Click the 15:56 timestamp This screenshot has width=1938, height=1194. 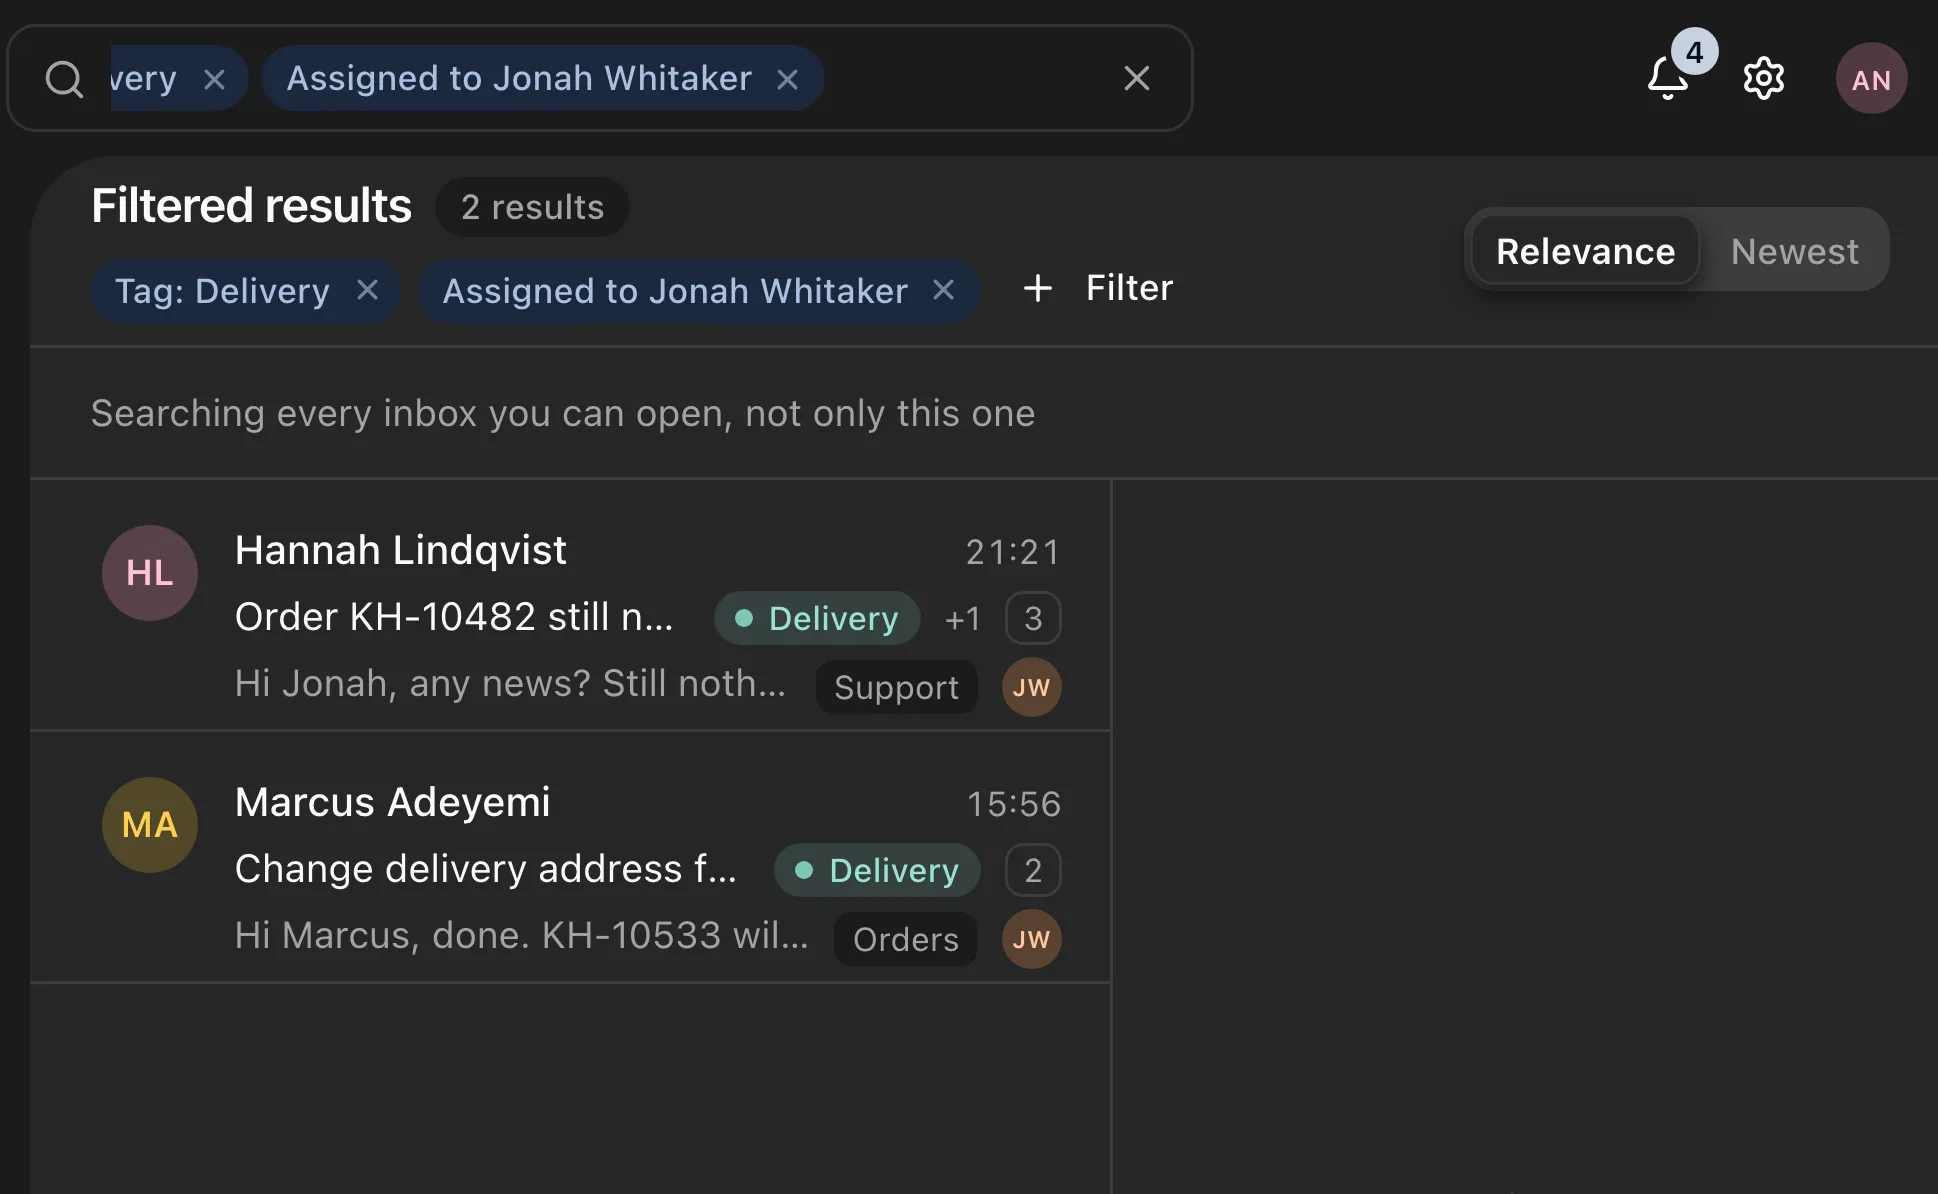[1013, 804]
